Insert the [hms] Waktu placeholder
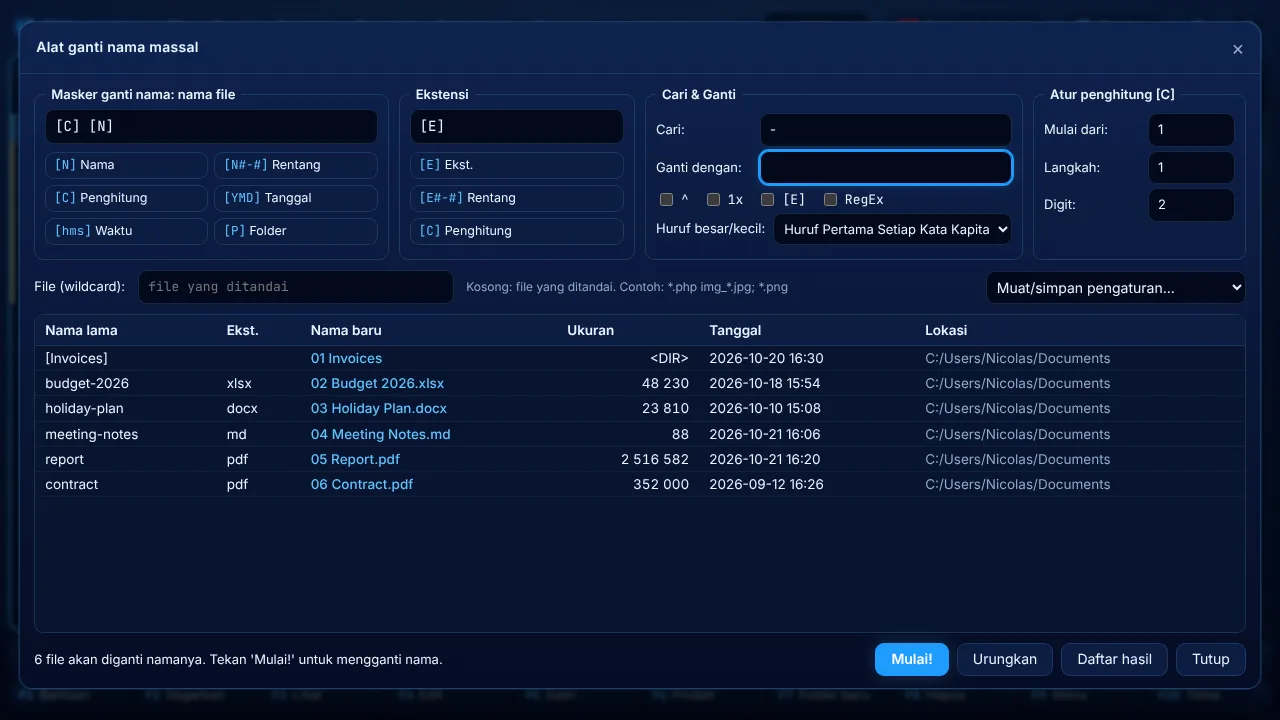 coord(126,231)
